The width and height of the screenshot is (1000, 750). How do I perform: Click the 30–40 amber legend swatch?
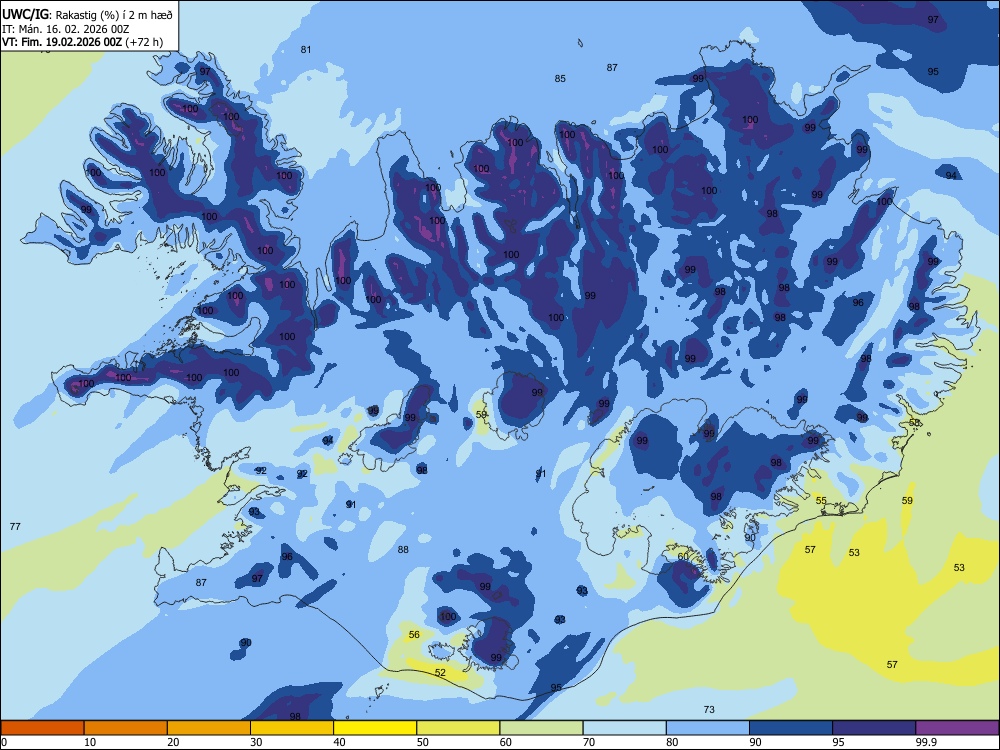[292, 728]
